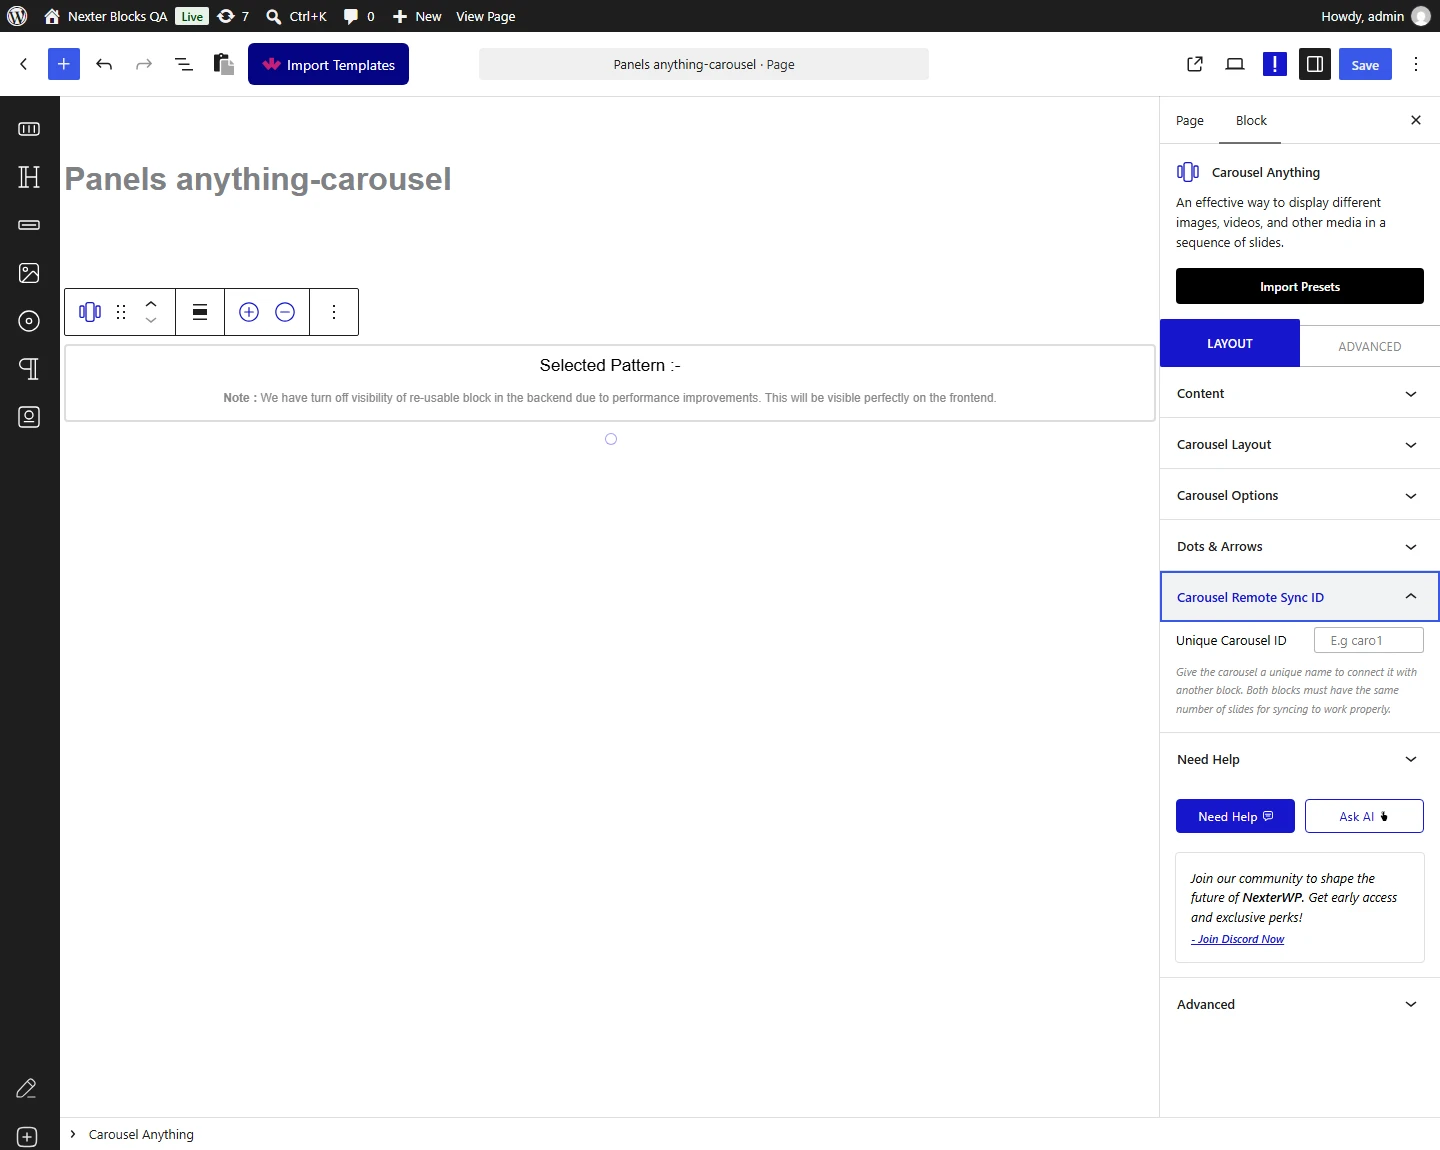Collapse the Need Help section
The height and width of the screenshot is (1150, 1440).
tap(1300, 759)
